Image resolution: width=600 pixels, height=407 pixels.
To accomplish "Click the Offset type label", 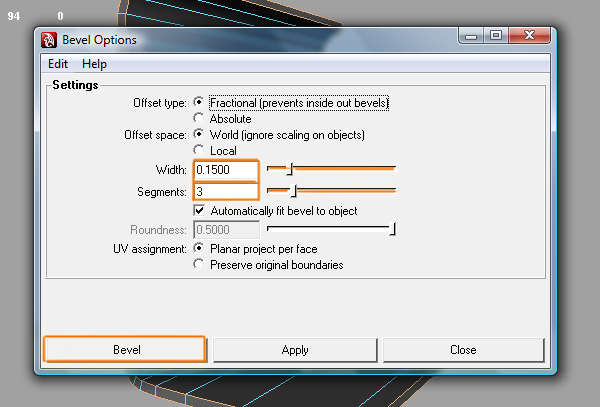I will [160, 103].
